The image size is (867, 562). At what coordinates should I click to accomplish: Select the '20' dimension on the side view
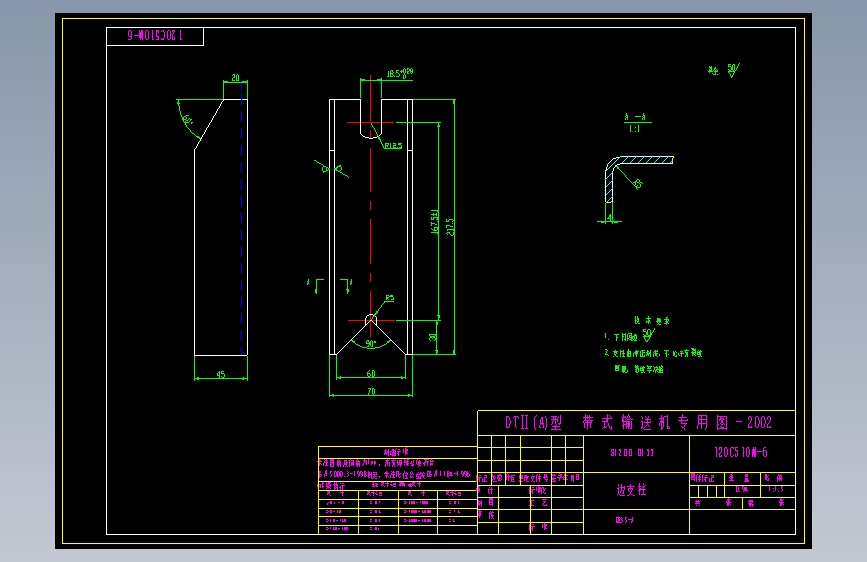click(236, 78)
